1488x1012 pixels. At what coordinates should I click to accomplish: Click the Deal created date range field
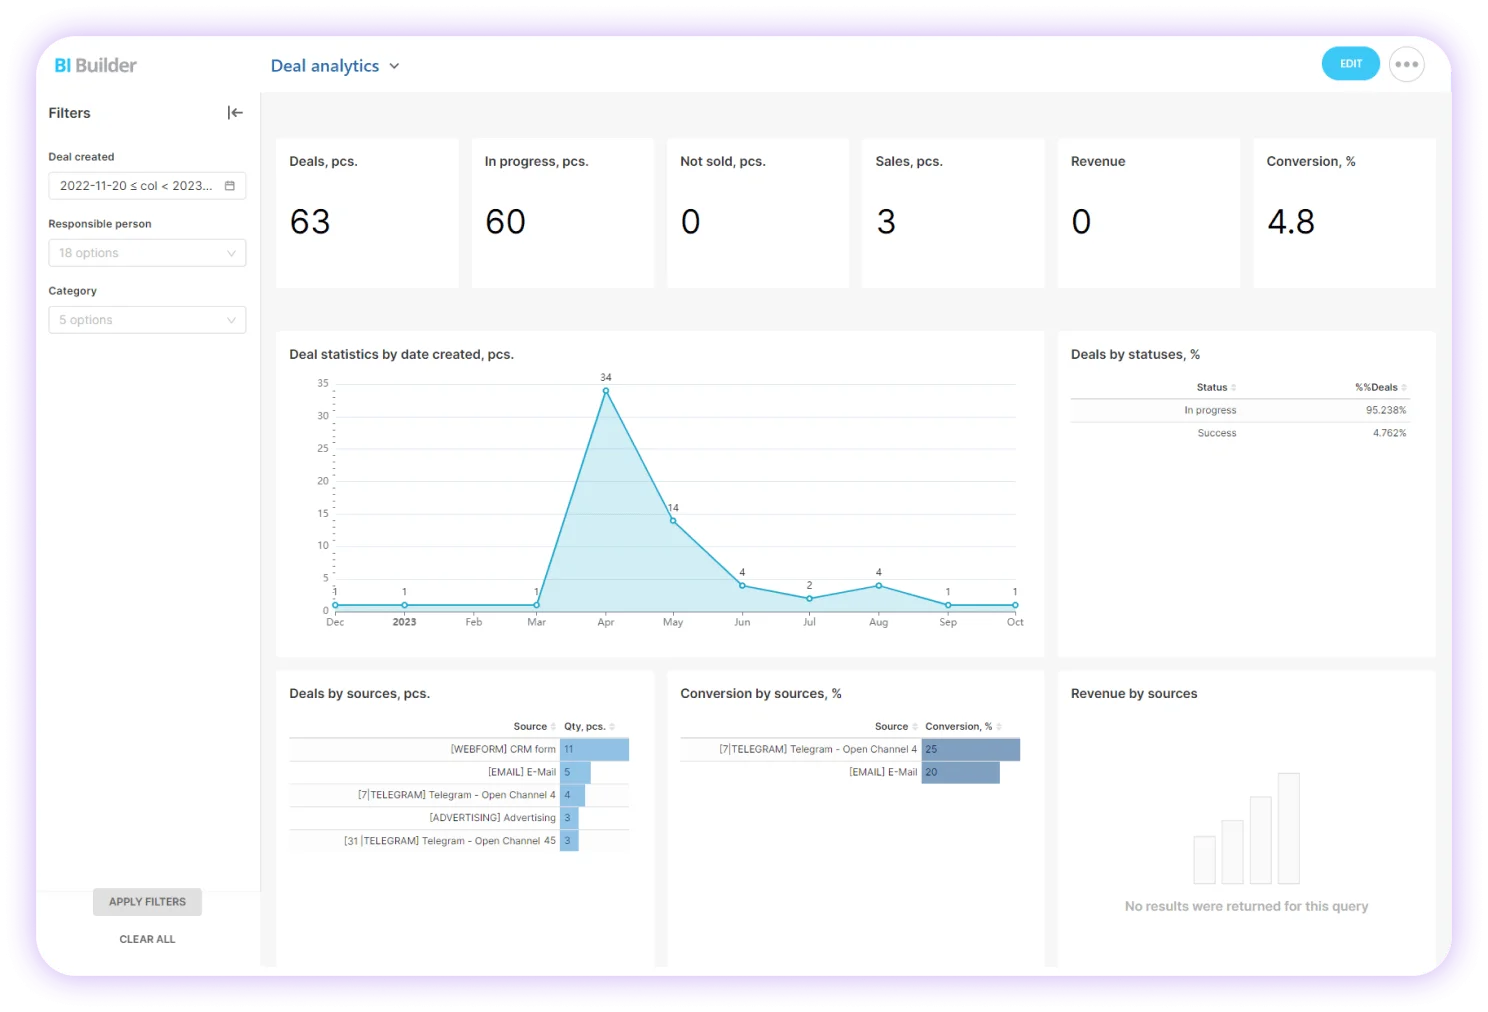point(136,186)
